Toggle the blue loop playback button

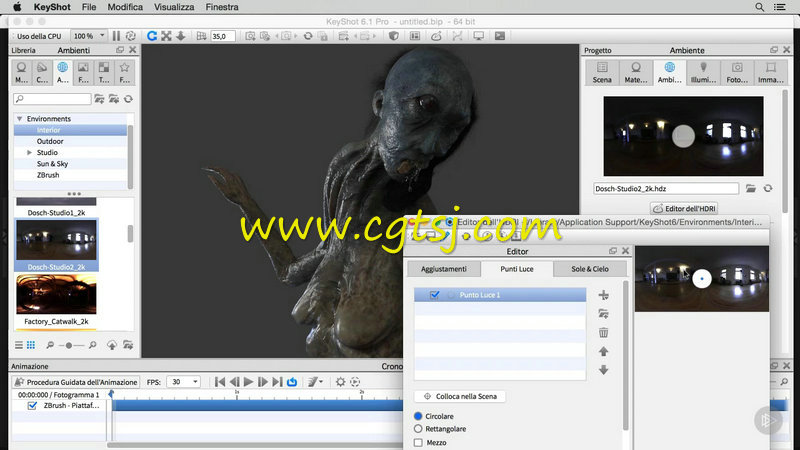(292, 382)
